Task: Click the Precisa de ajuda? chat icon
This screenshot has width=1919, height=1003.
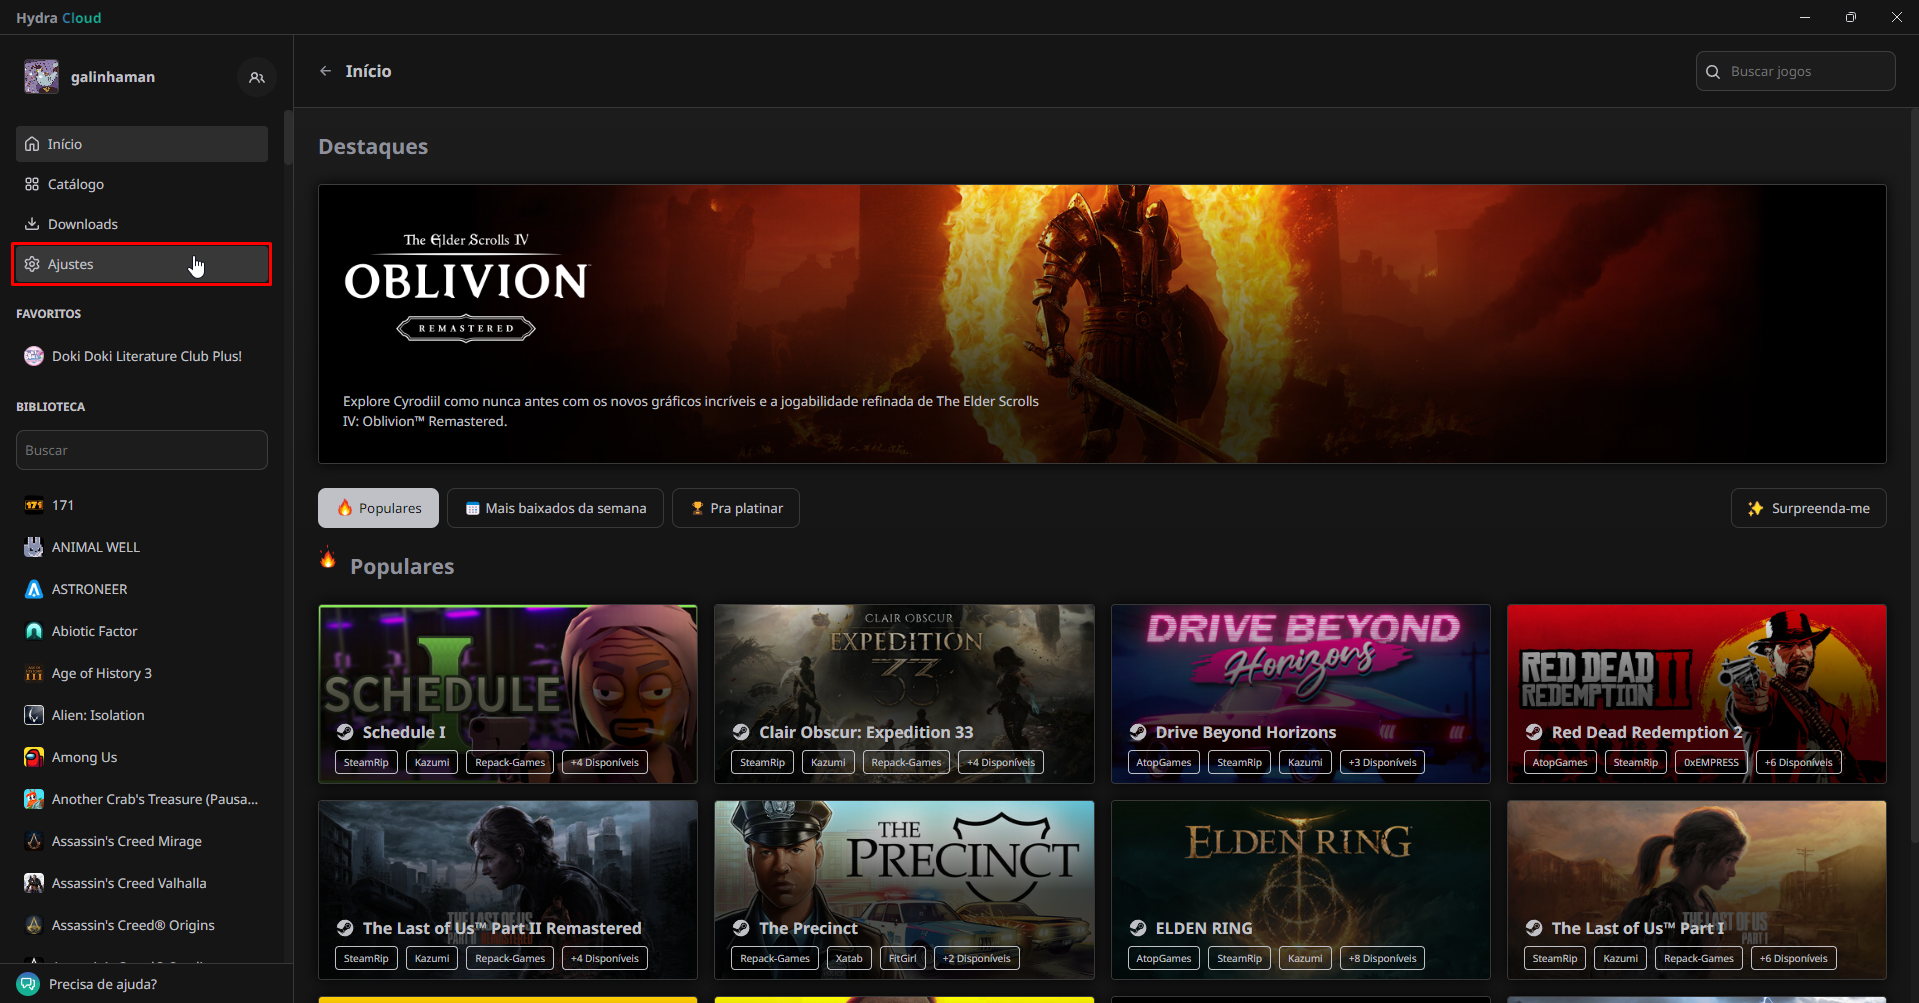Action: (x=28, y=984)
